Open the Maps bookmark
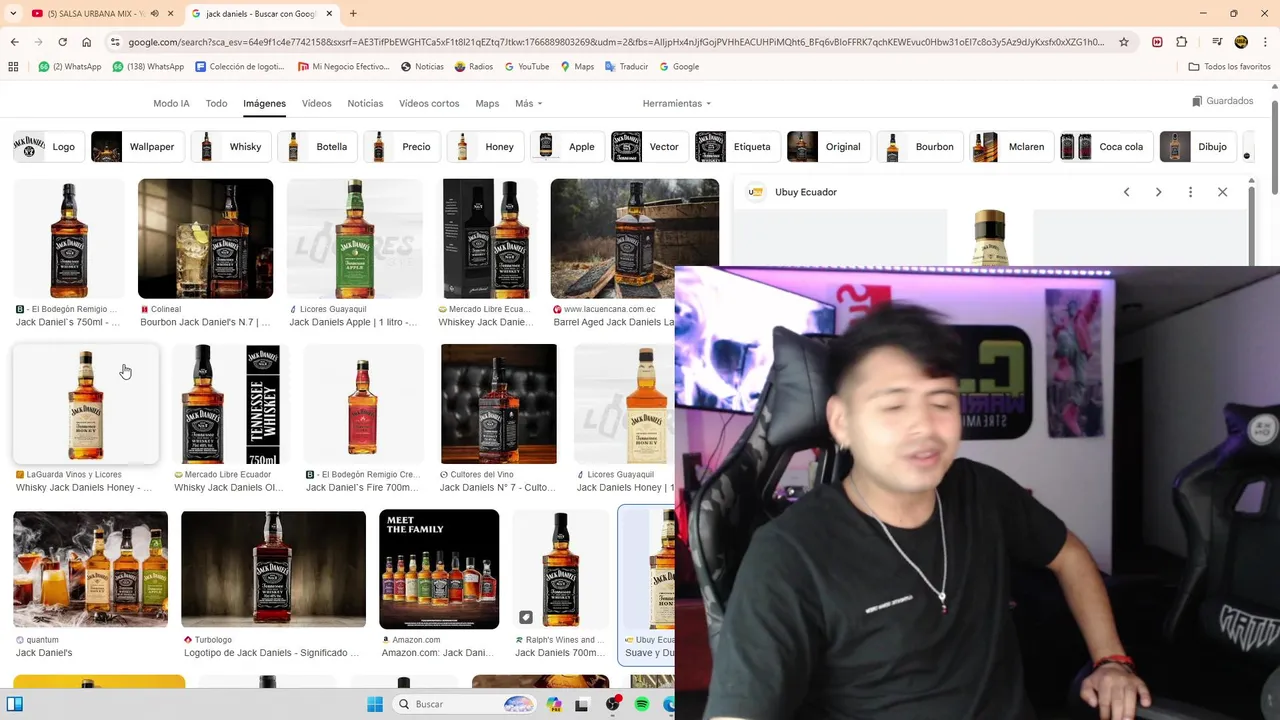The image size is (1280, 720). 577,67
